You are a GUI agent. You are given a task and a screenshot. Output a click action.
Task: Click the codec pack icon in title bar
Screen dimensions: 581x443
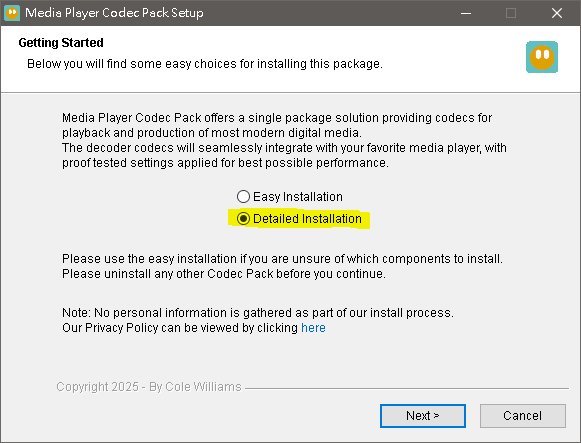coord(12,13)
